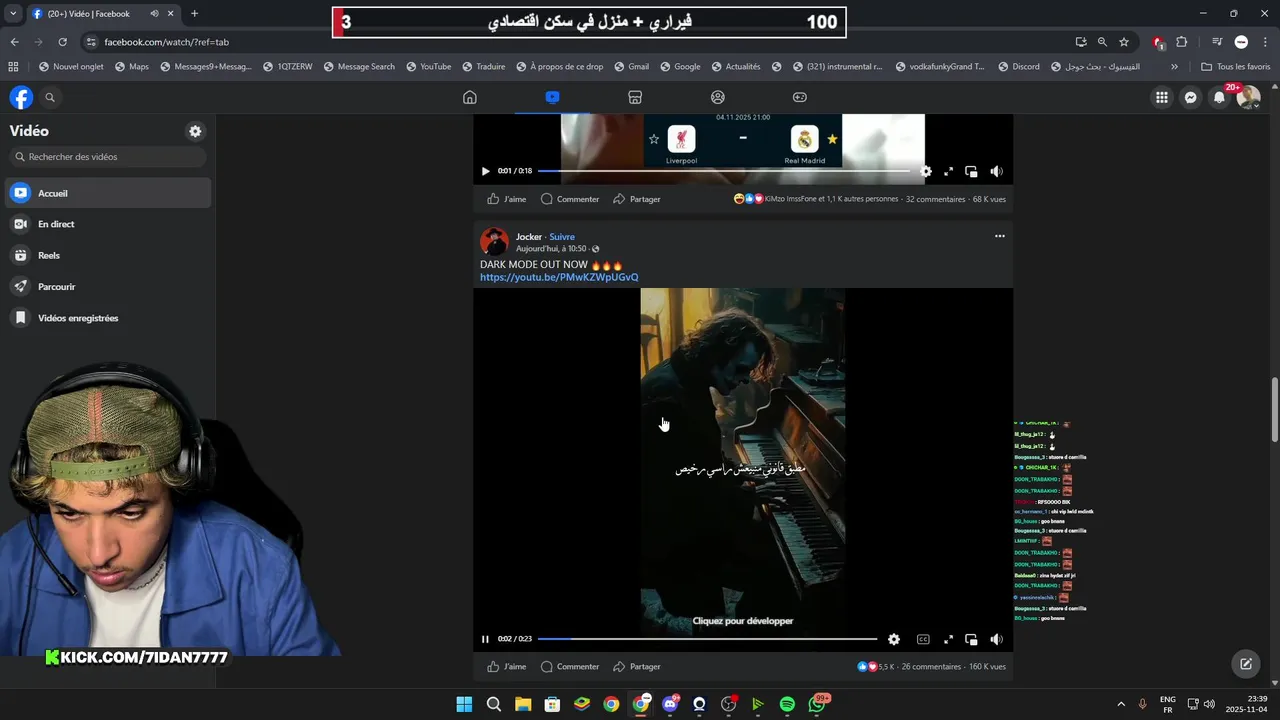Open new message compose floating icon

[1246, 663]
